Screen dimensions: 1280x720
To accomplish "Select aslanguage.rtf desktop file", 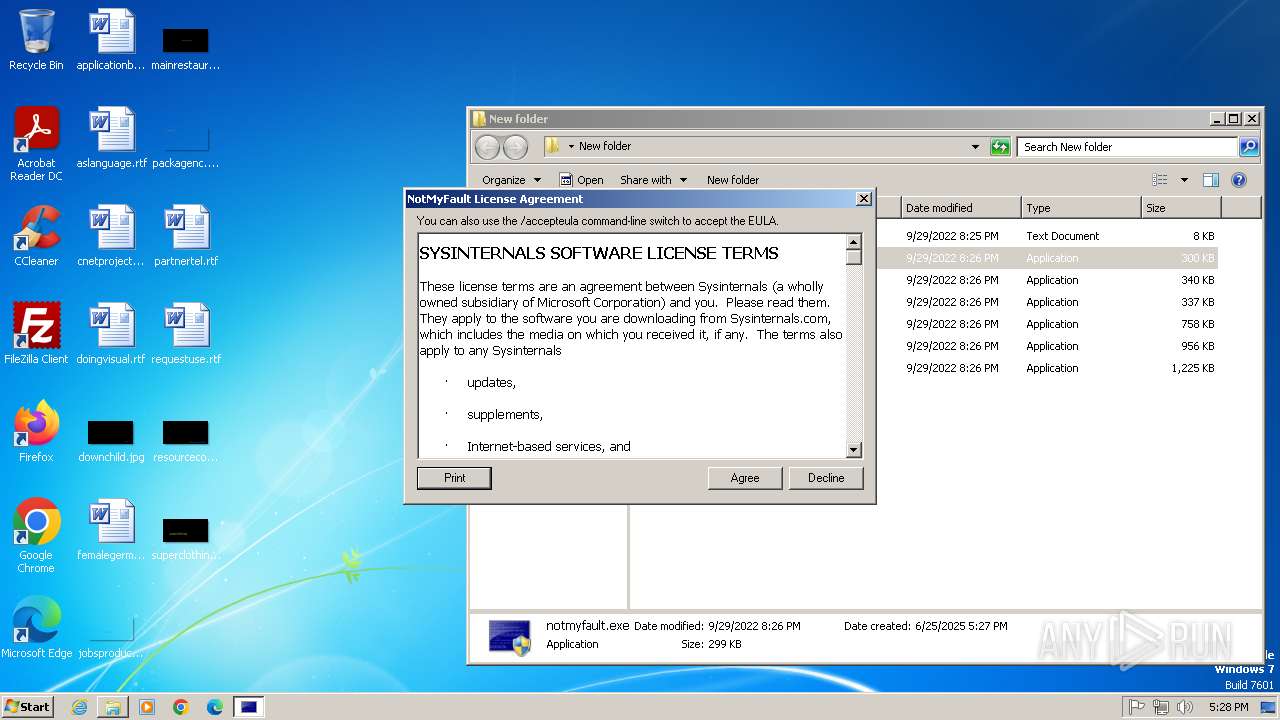I will pos(111,138).
